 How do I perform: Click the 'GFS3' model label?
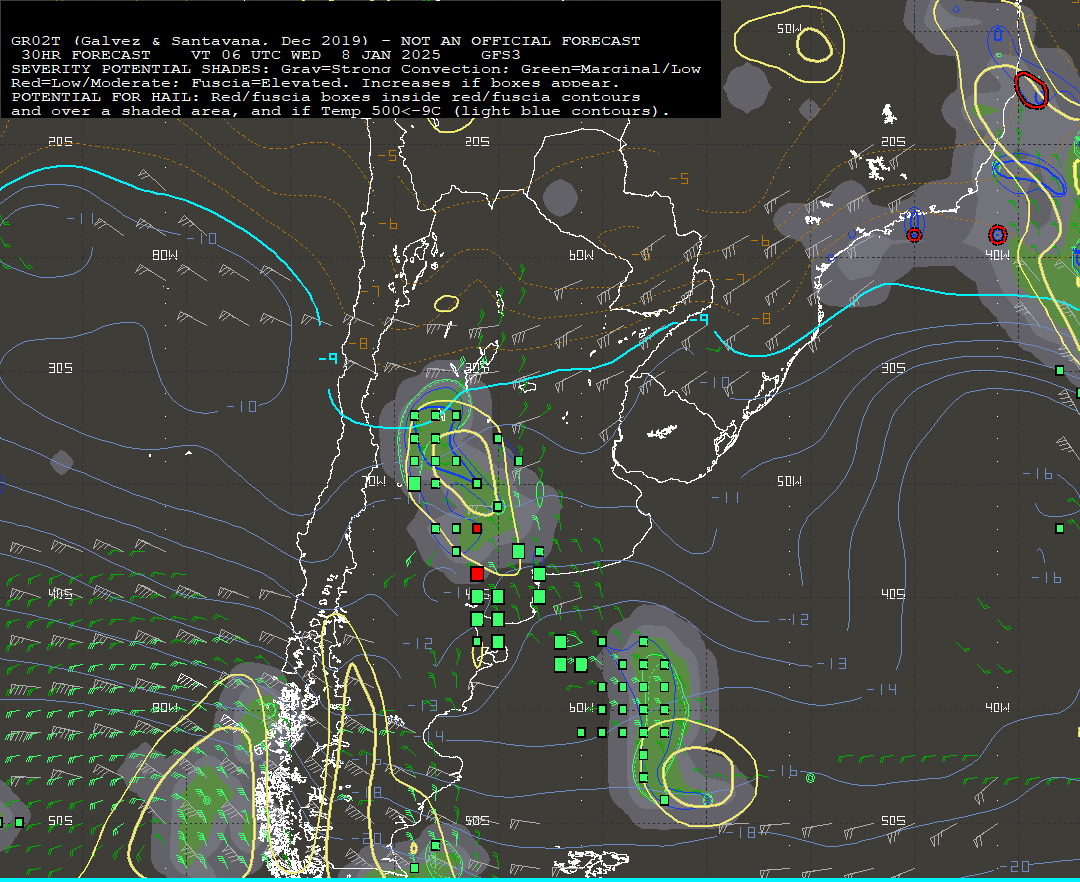click(500, 54)
